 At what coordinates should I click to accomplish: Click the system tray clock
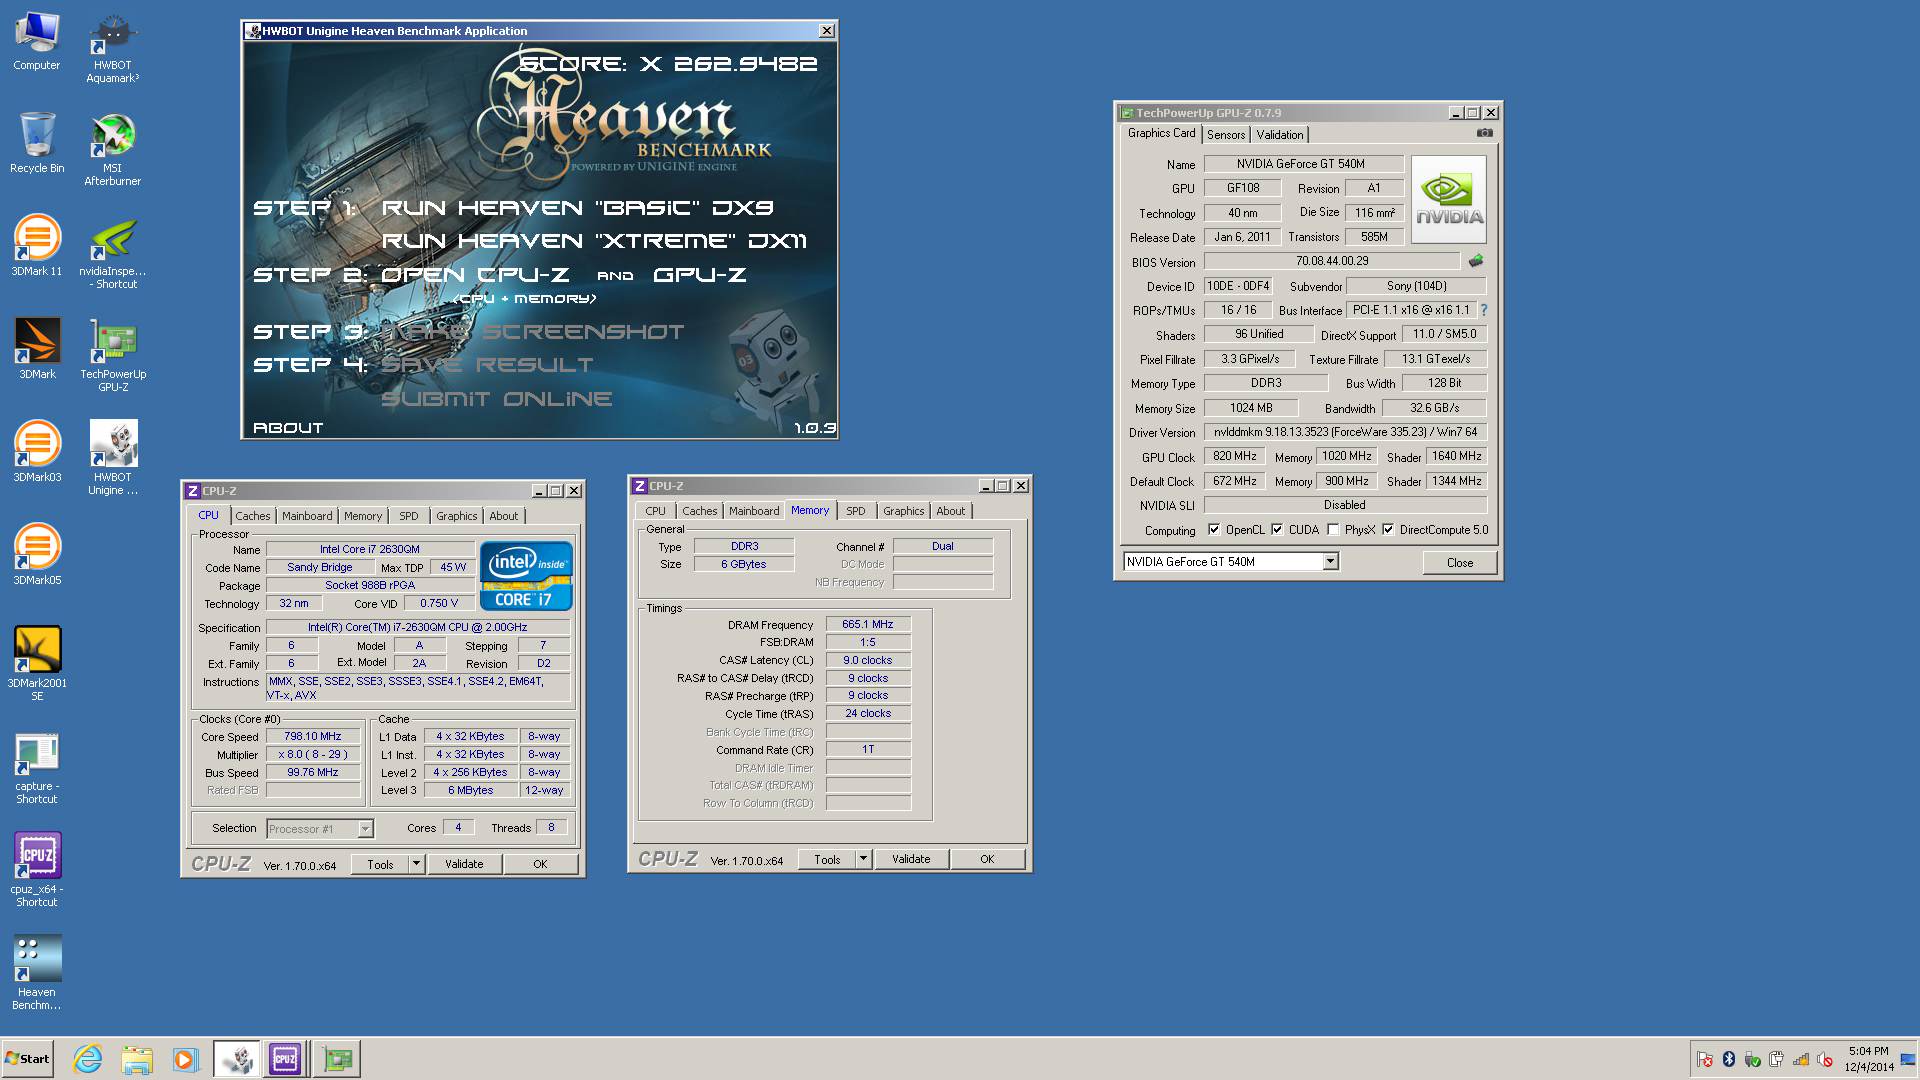click(x=1868, y=1059)
